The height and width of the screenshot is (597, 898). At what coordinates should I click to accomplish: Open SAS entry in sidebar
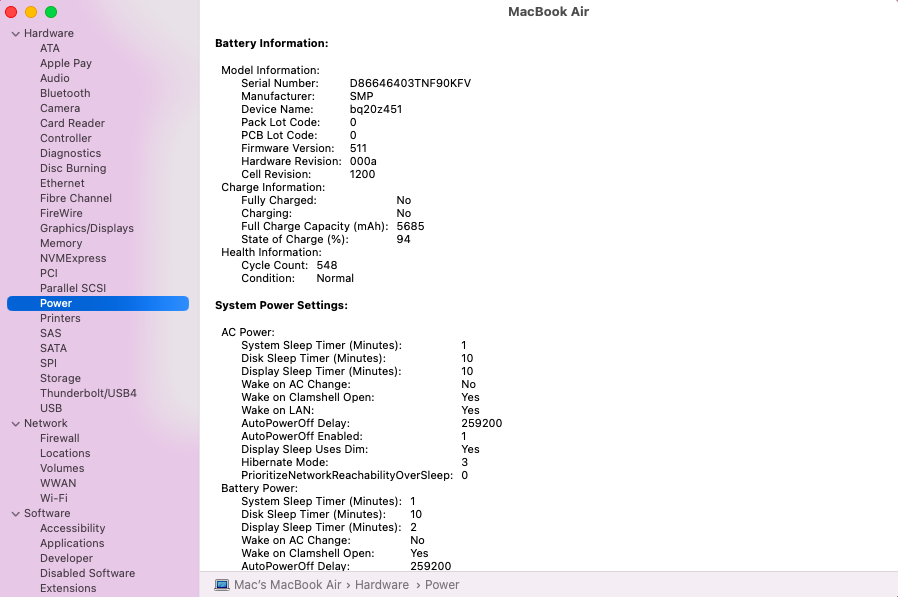(50, 333)
